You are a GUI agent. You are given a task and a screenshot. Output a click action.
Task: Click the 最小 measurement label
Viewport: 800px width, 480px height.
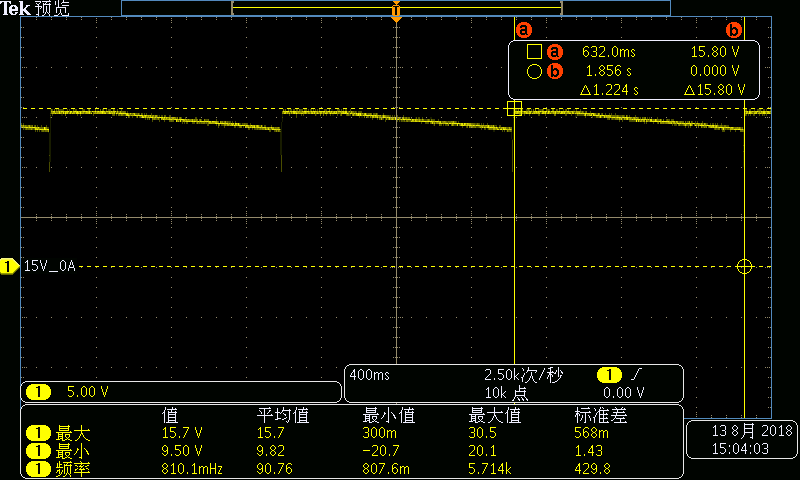pos(73,451)
